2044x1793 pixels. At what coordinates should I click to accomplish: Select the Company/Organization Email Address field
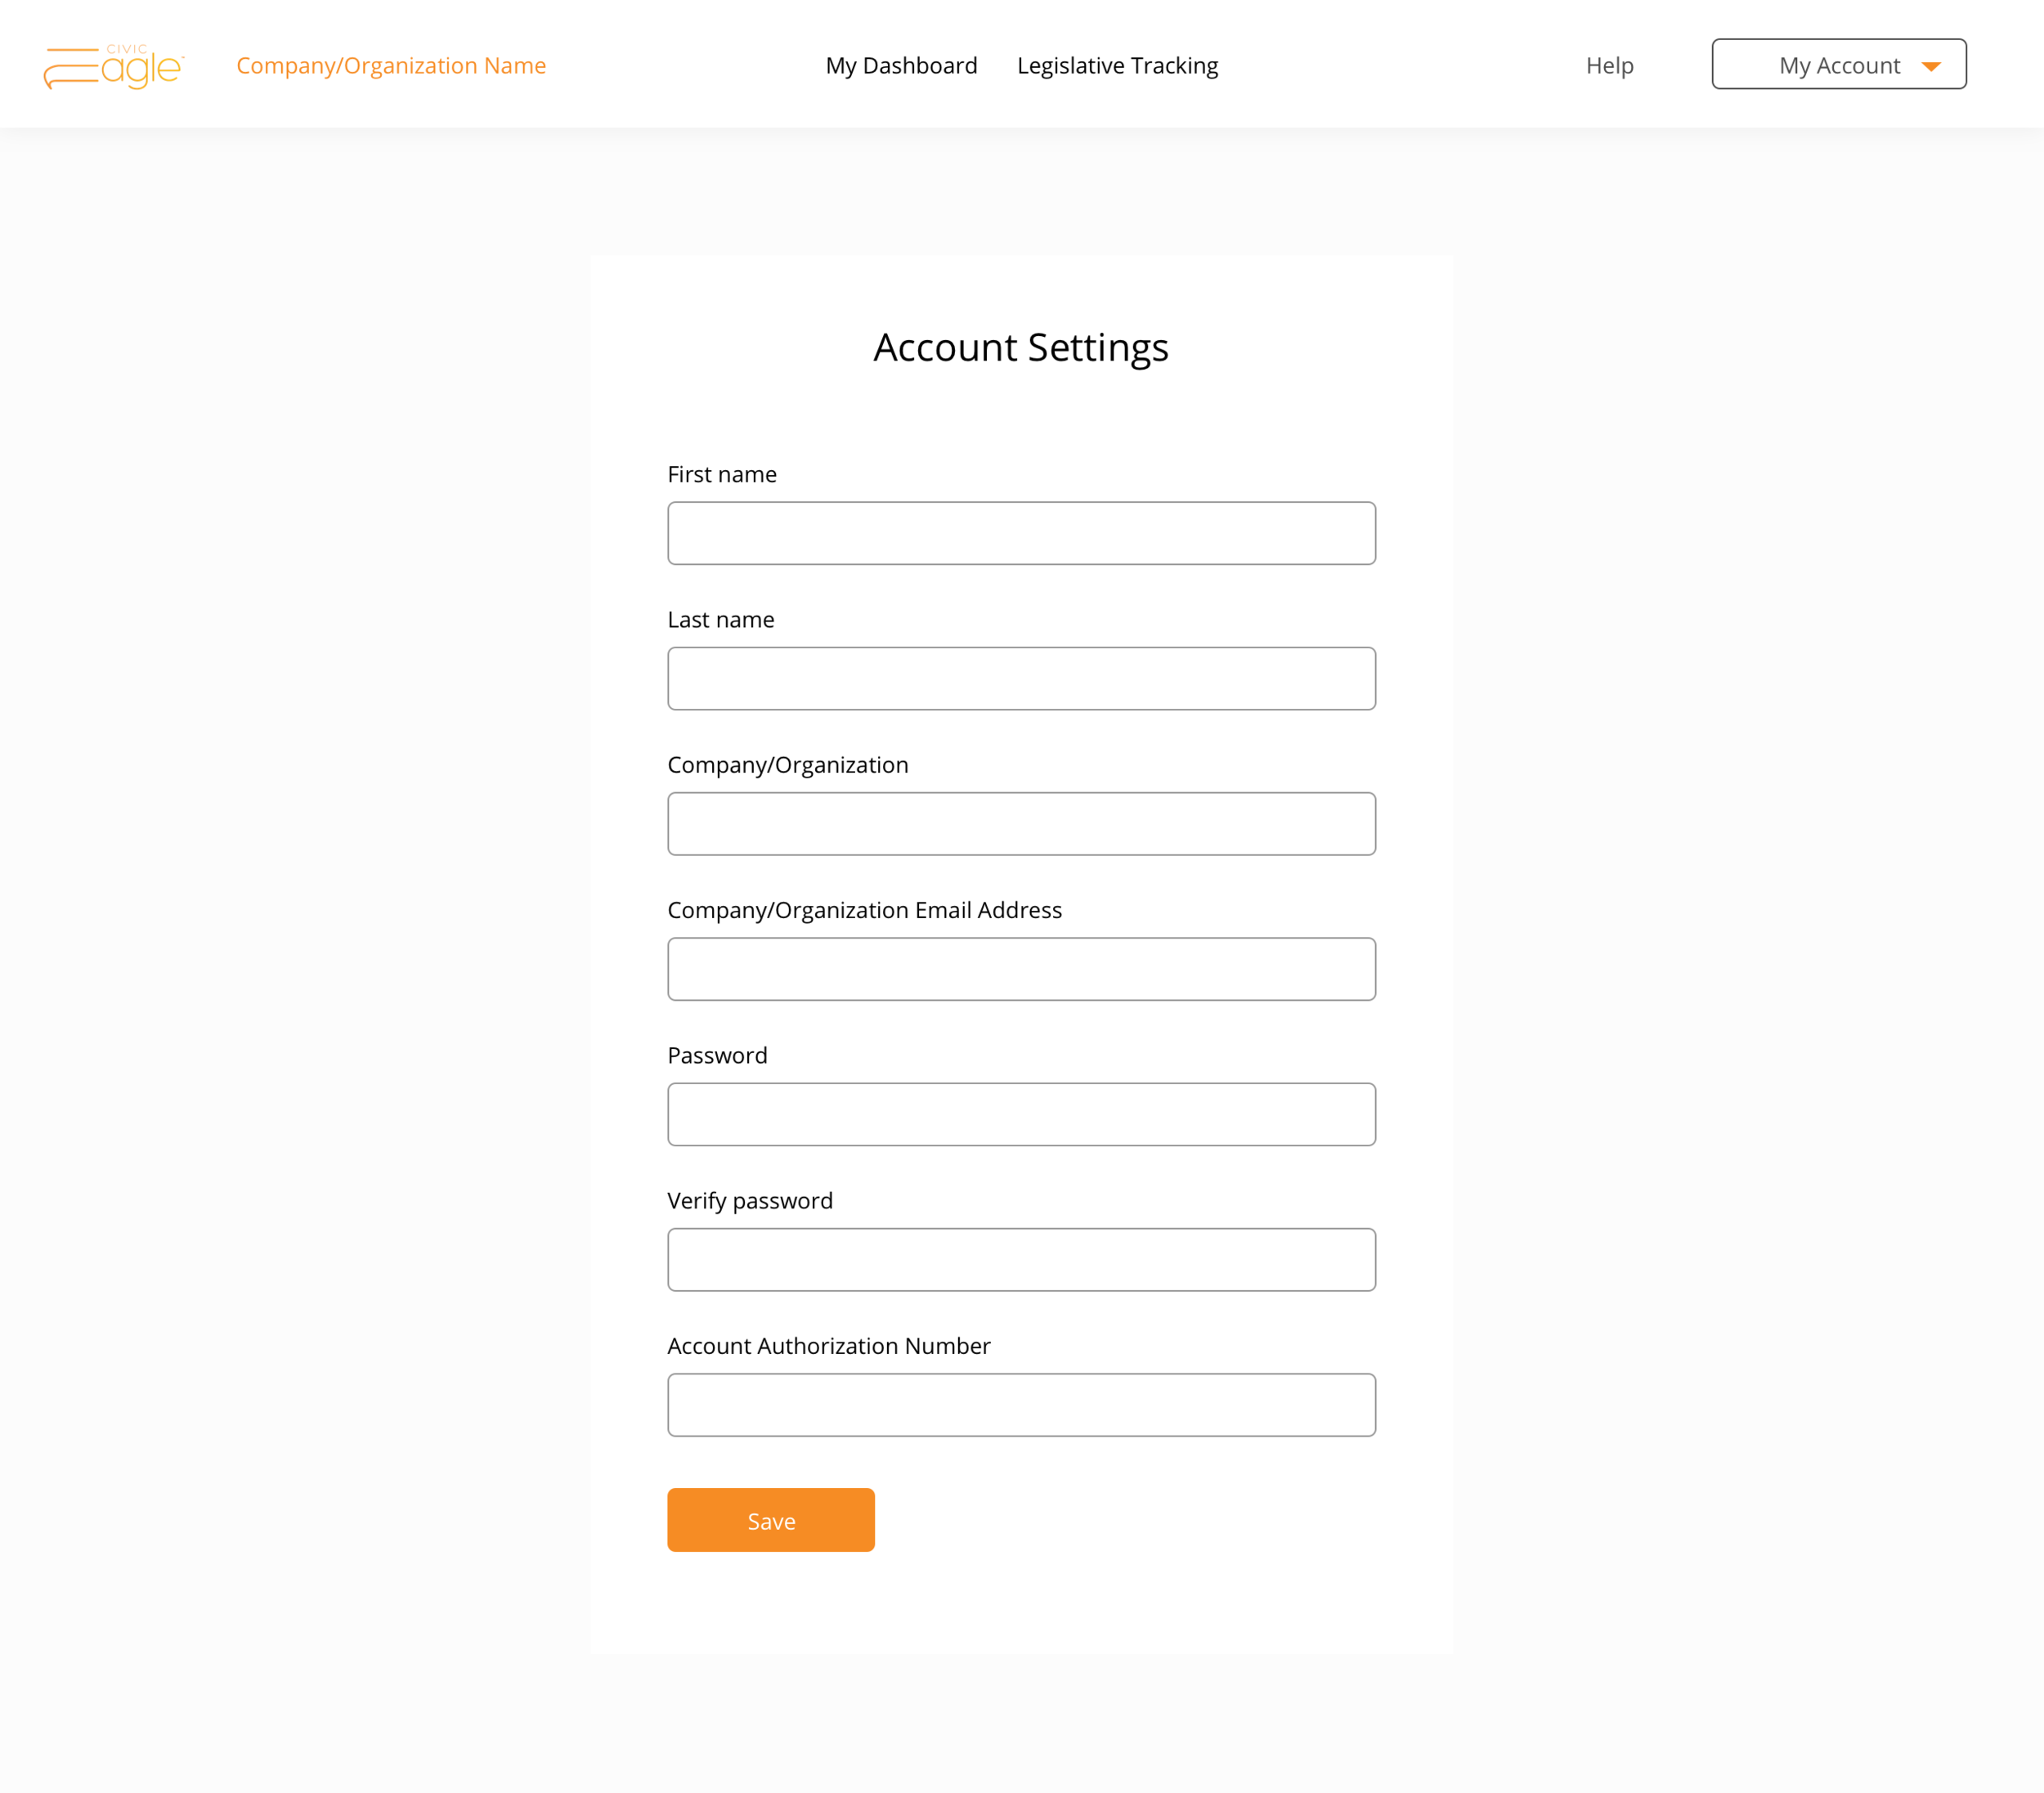1021,969
